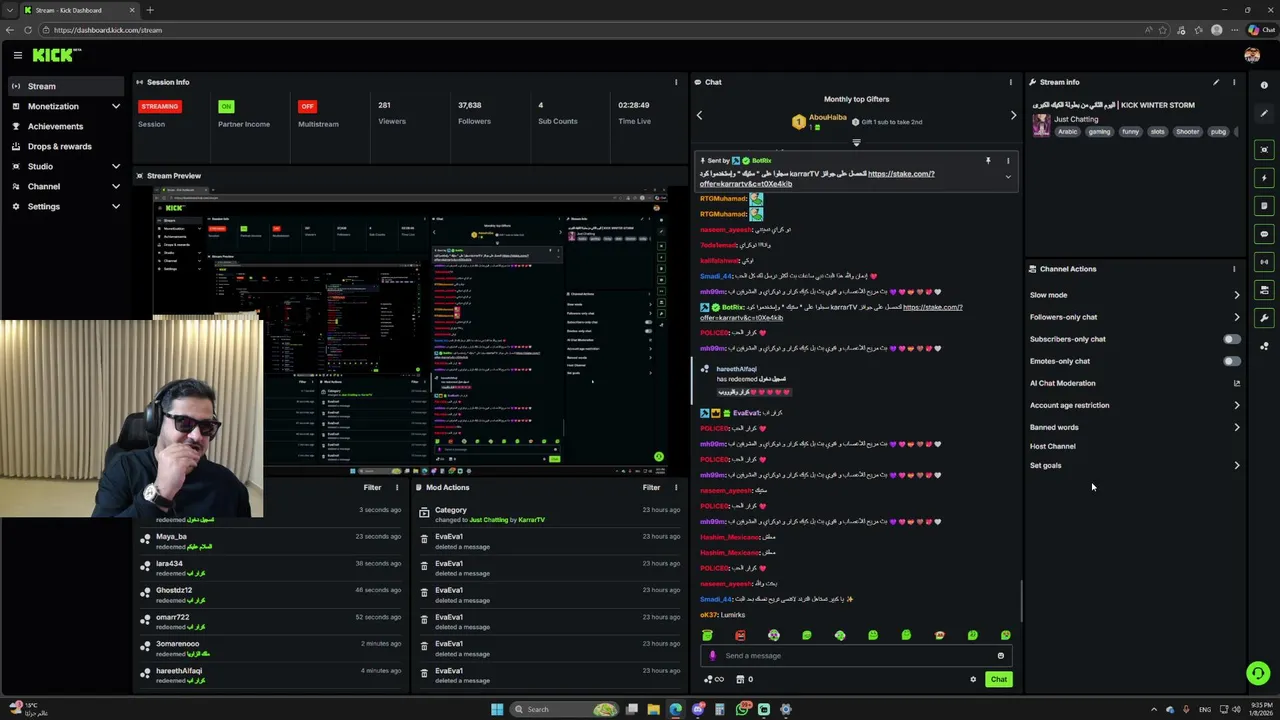Open the info icon in right sidebar
This screenshot has height=720, width=1280.
1264,85
